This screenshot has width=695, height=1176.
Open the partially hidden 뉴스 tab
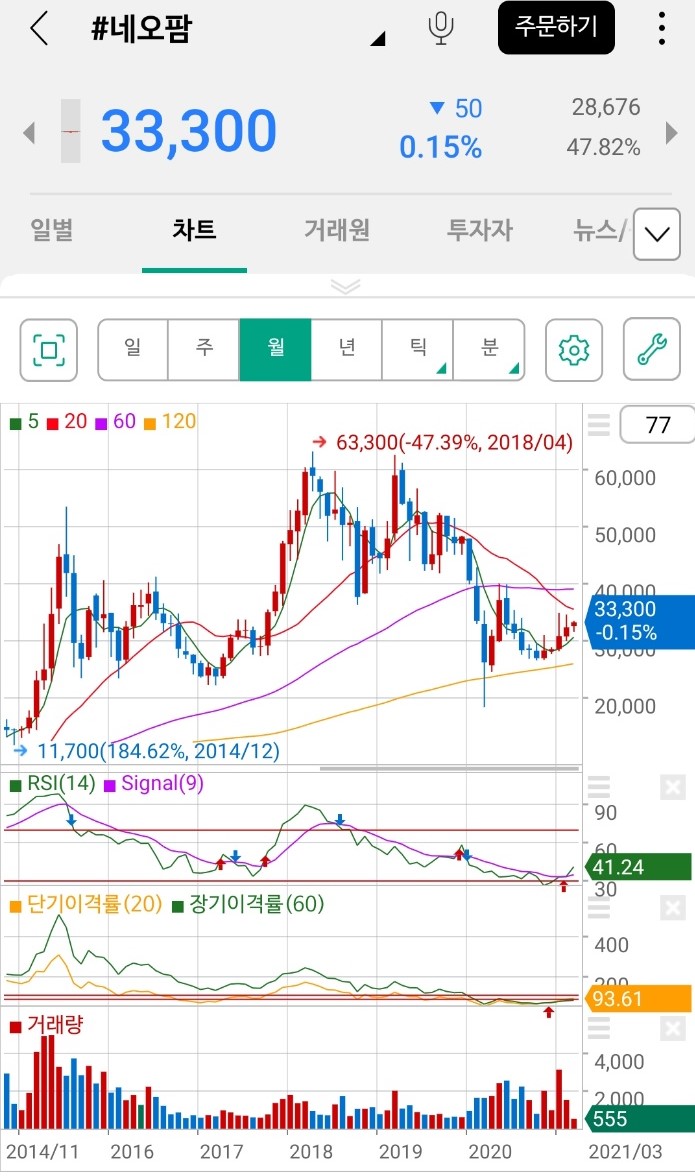[x=600, y=230]
